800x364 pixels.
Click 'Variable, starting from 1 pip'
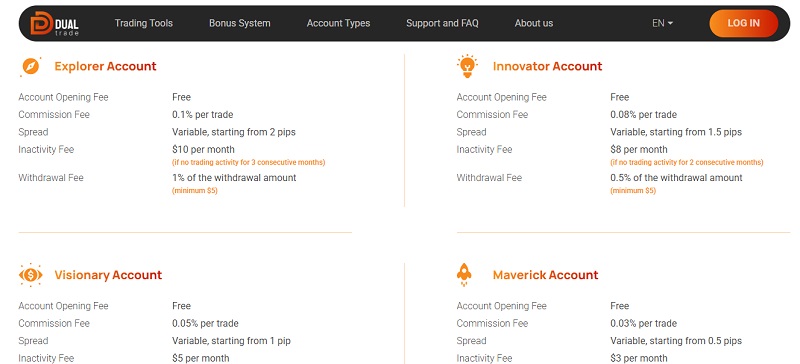231,341
